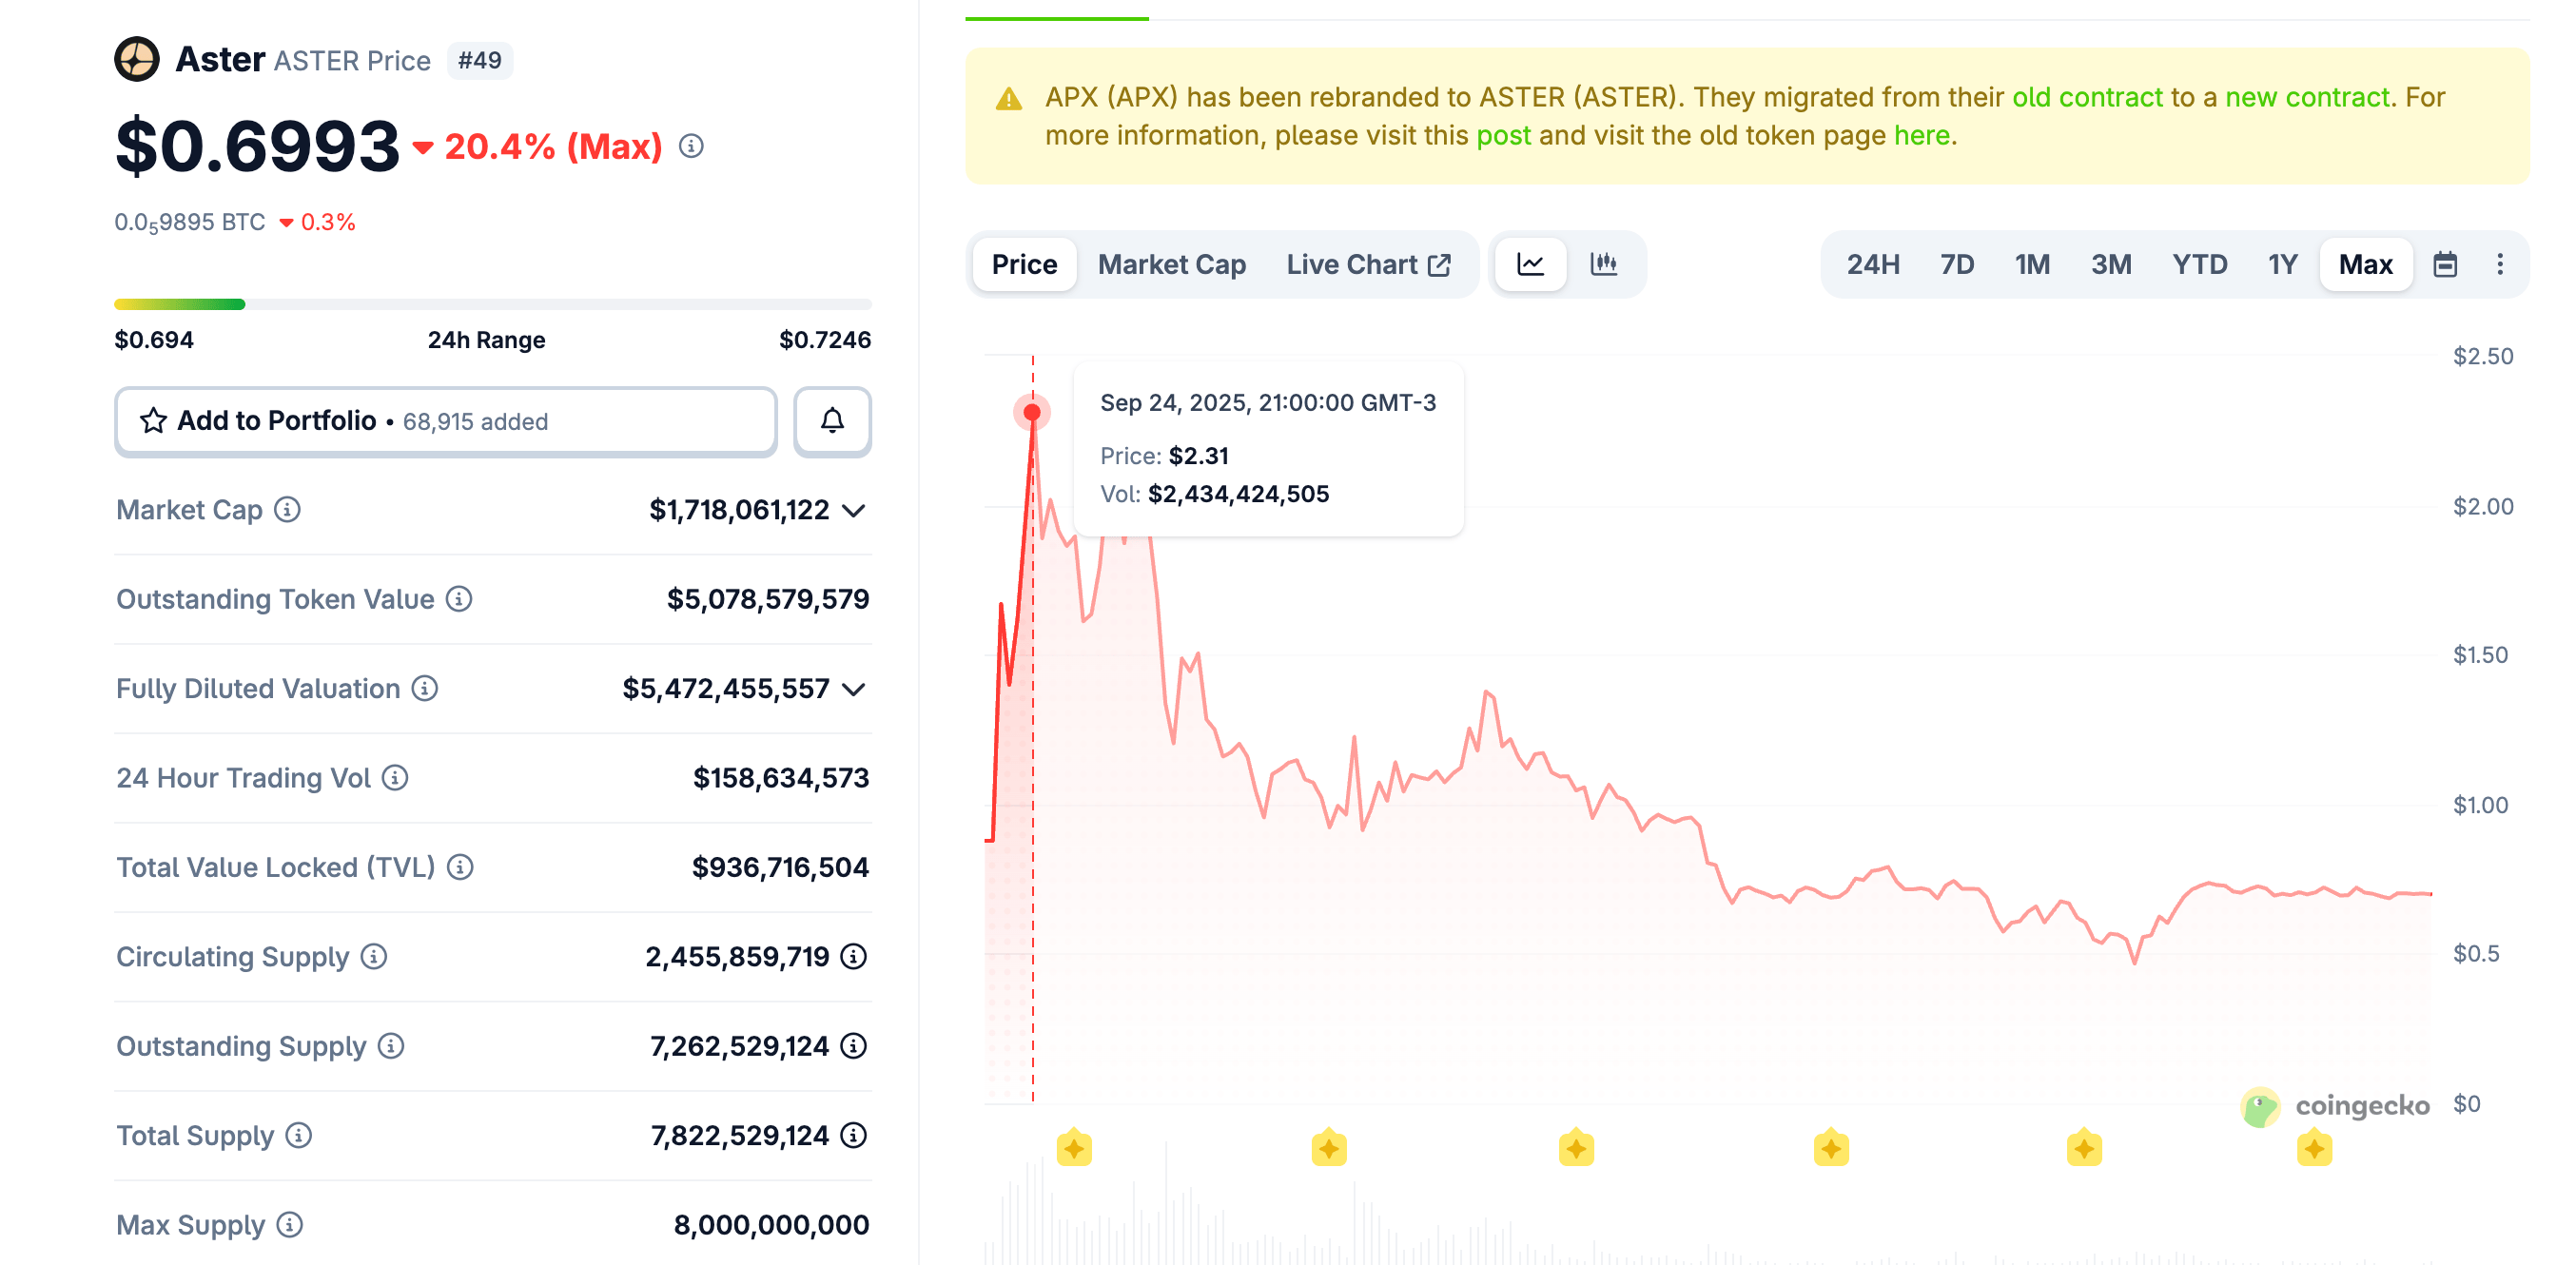
Task: Click info icon next to Total Value Locked
Action: [x=460, y=867]
